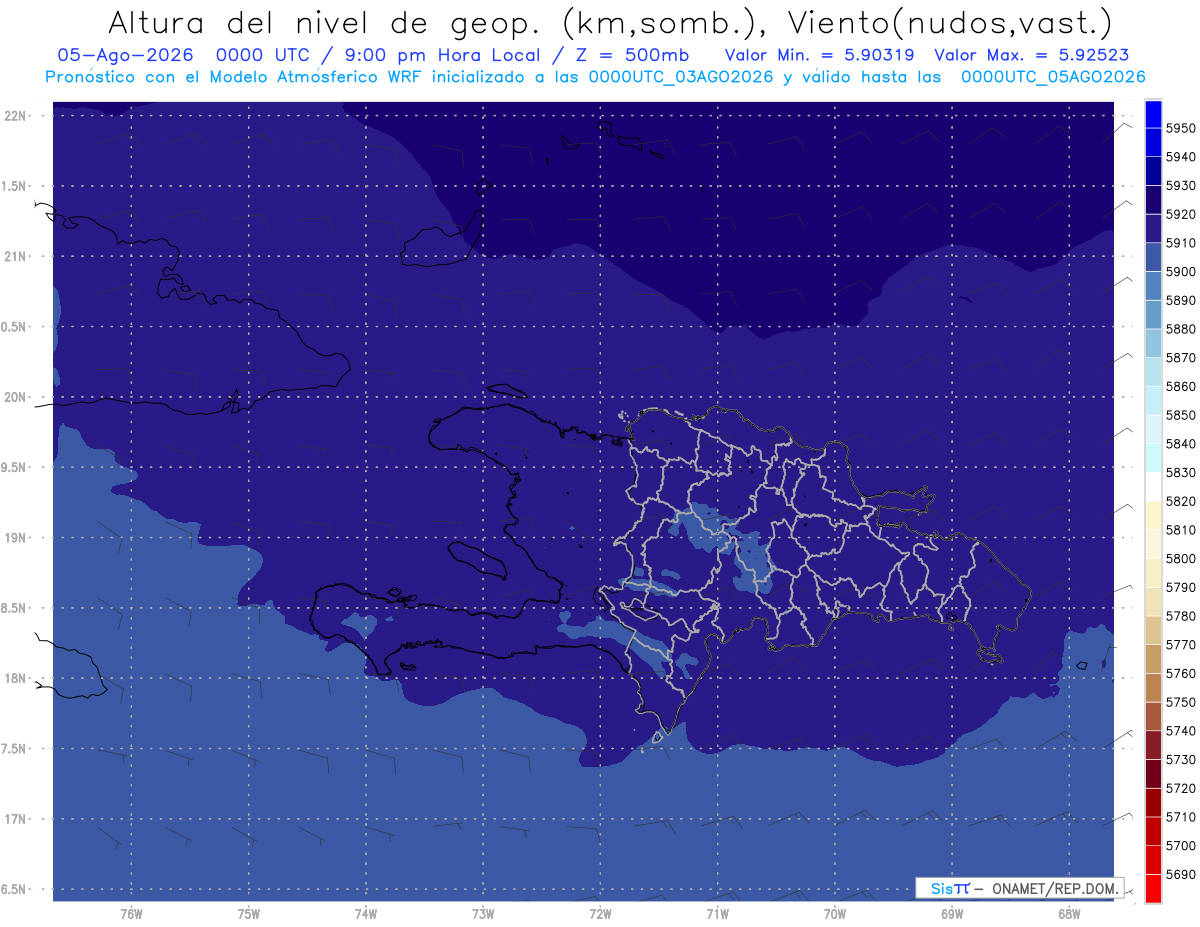Screen dimensions: 1200x927
Task: Click the 5830 colorbar label
Action: point(1181,472)
